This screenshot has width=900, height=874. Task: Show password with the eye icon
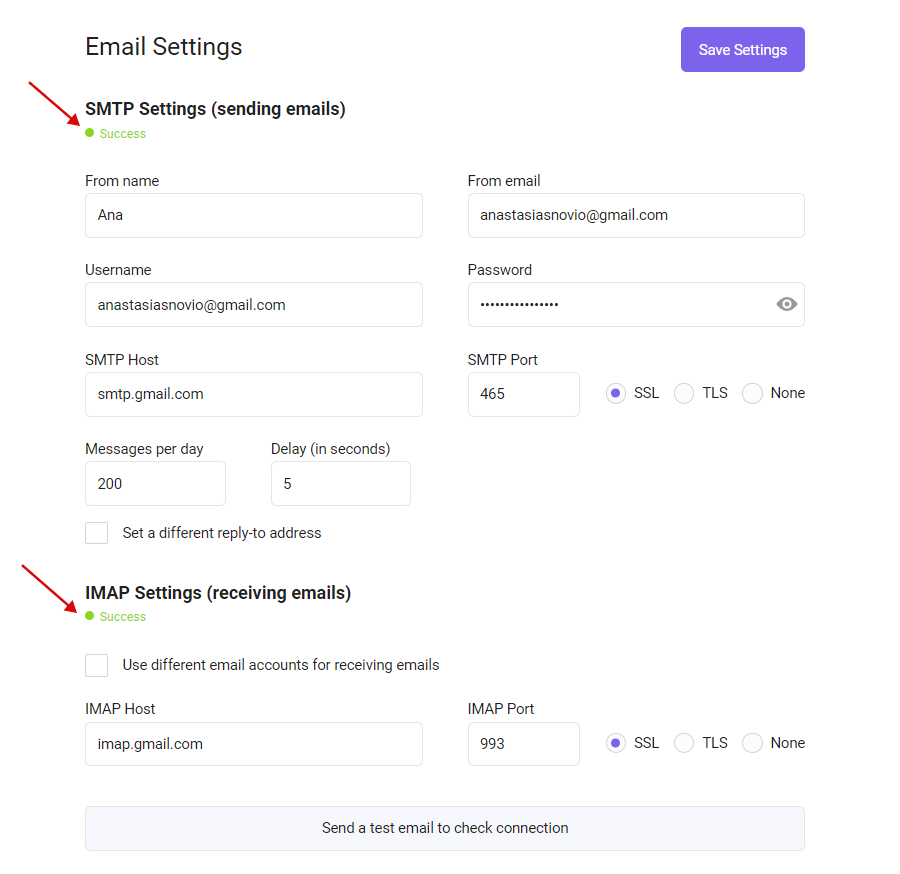coord(786,304)
